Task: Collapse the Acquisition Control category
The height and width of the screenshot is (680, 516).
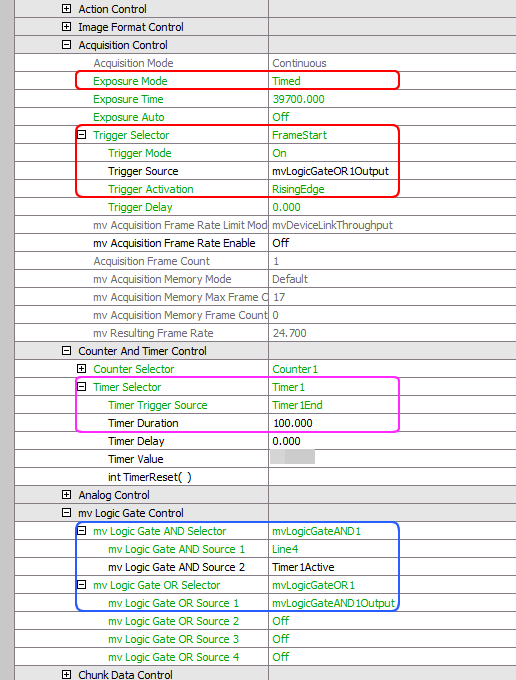Action: pos(66,45)
